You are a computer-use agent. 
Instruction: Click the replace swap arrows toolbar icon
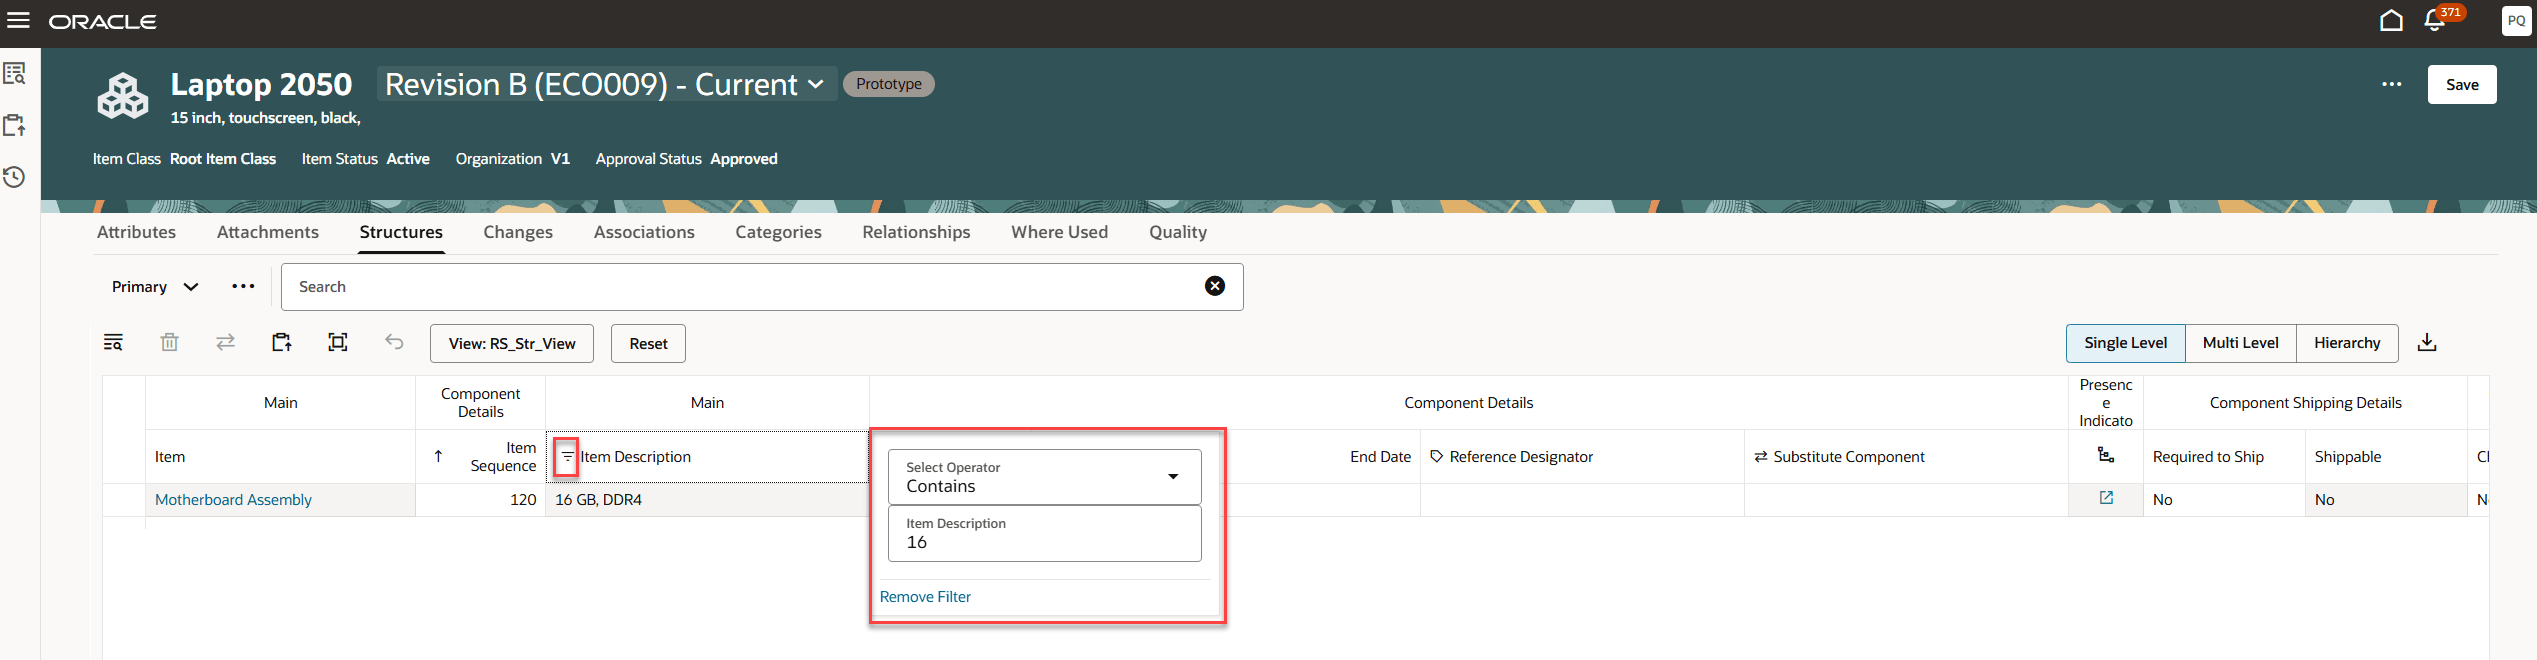click(225, 343)
